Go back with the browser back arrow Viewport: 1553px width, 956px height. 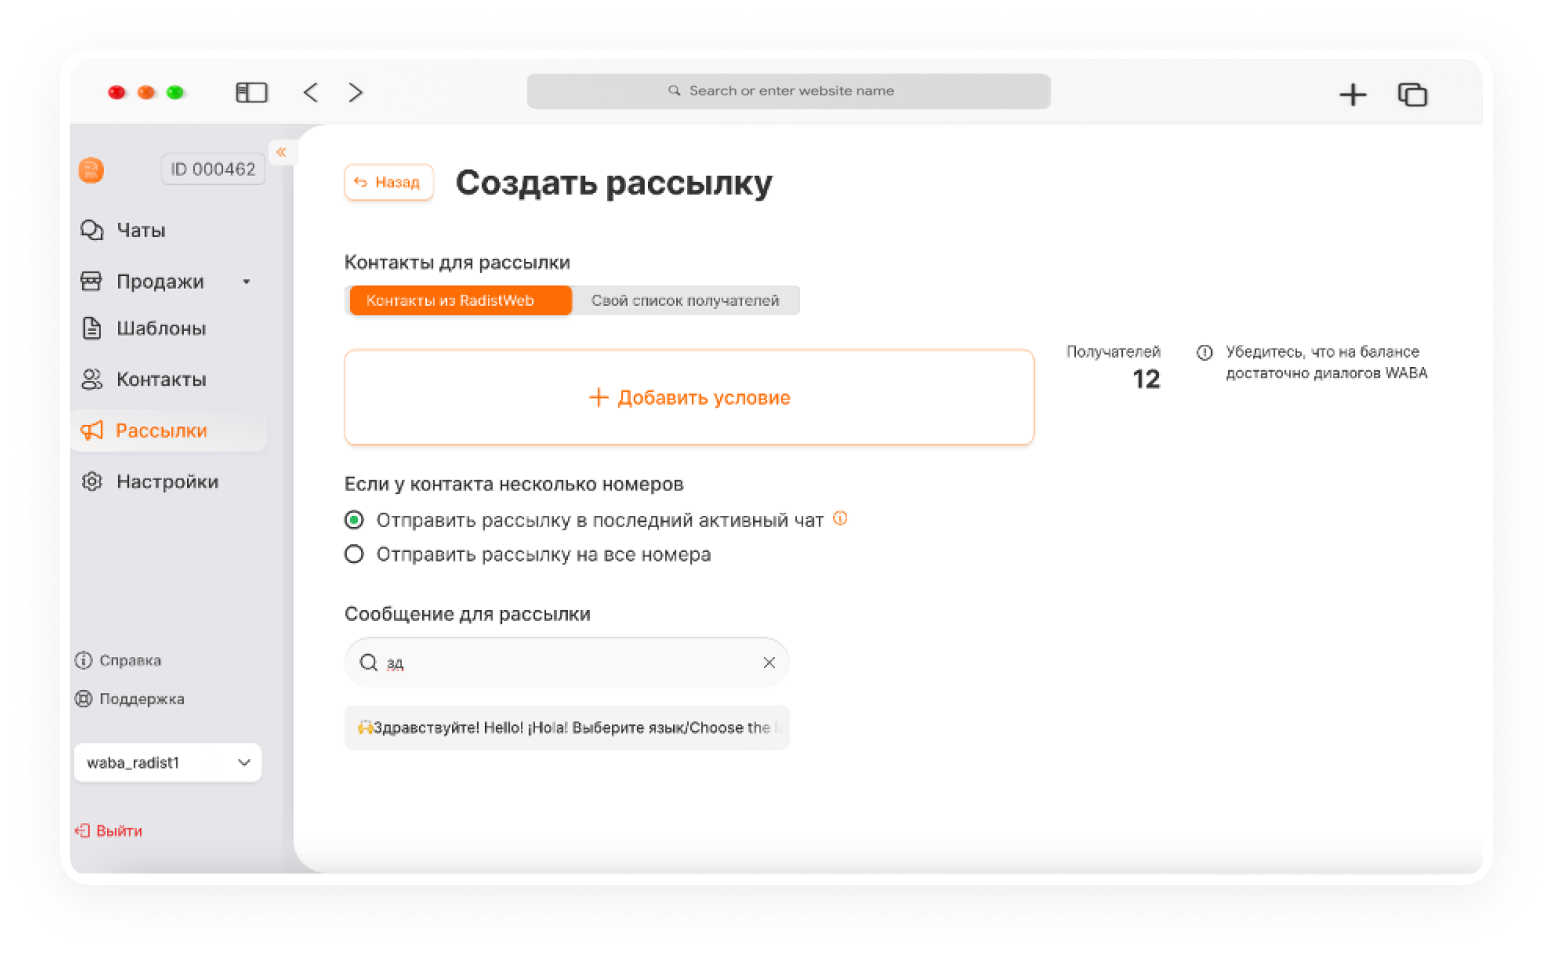coord(311,93)
